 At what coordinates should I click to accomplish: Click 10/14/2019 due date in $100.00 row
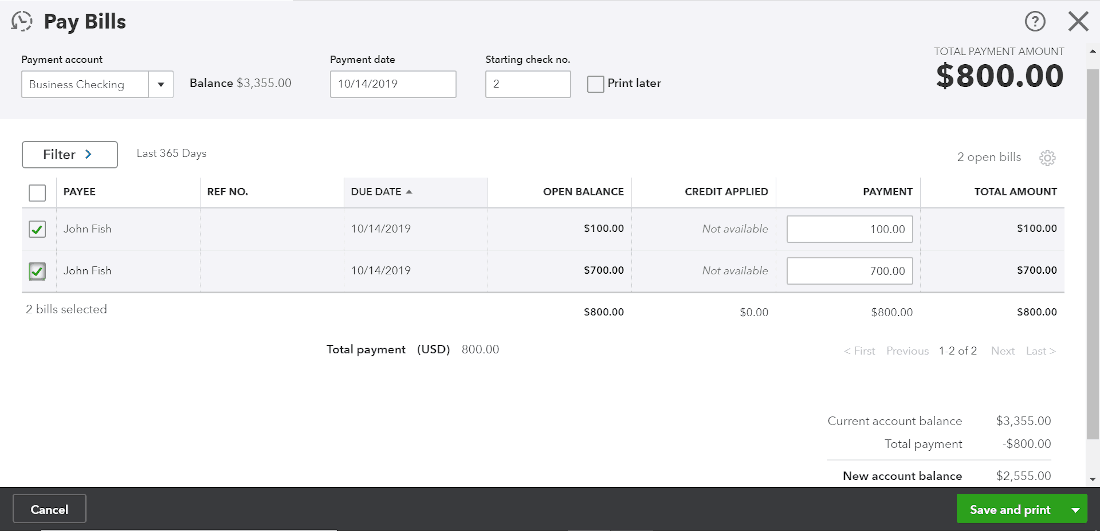point(380,229)
